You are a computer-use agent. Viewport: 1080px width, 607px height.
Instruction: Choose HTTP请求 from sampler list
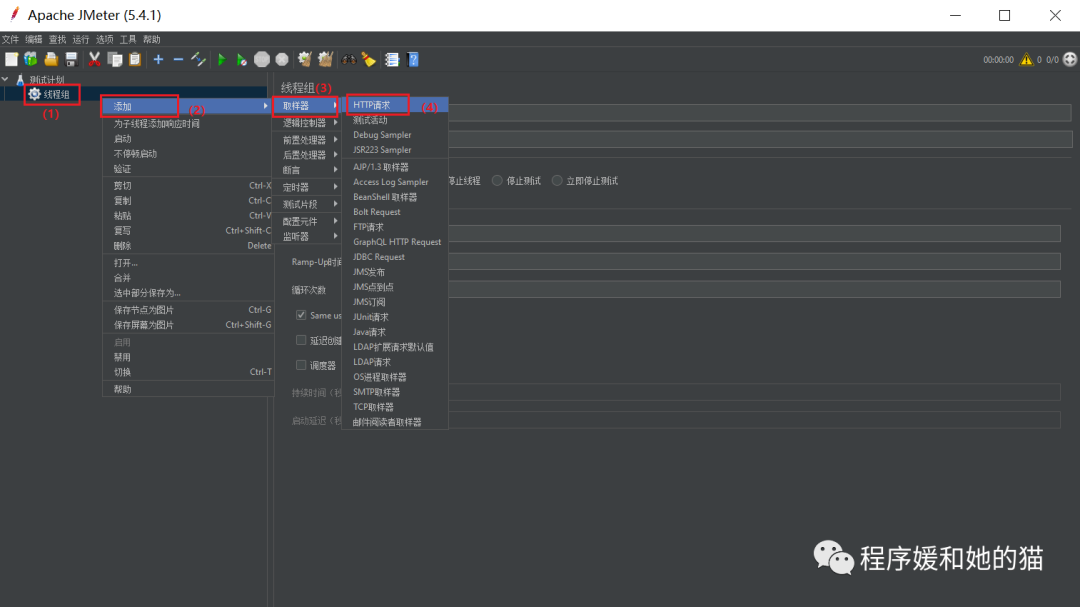tap(395, 105)
